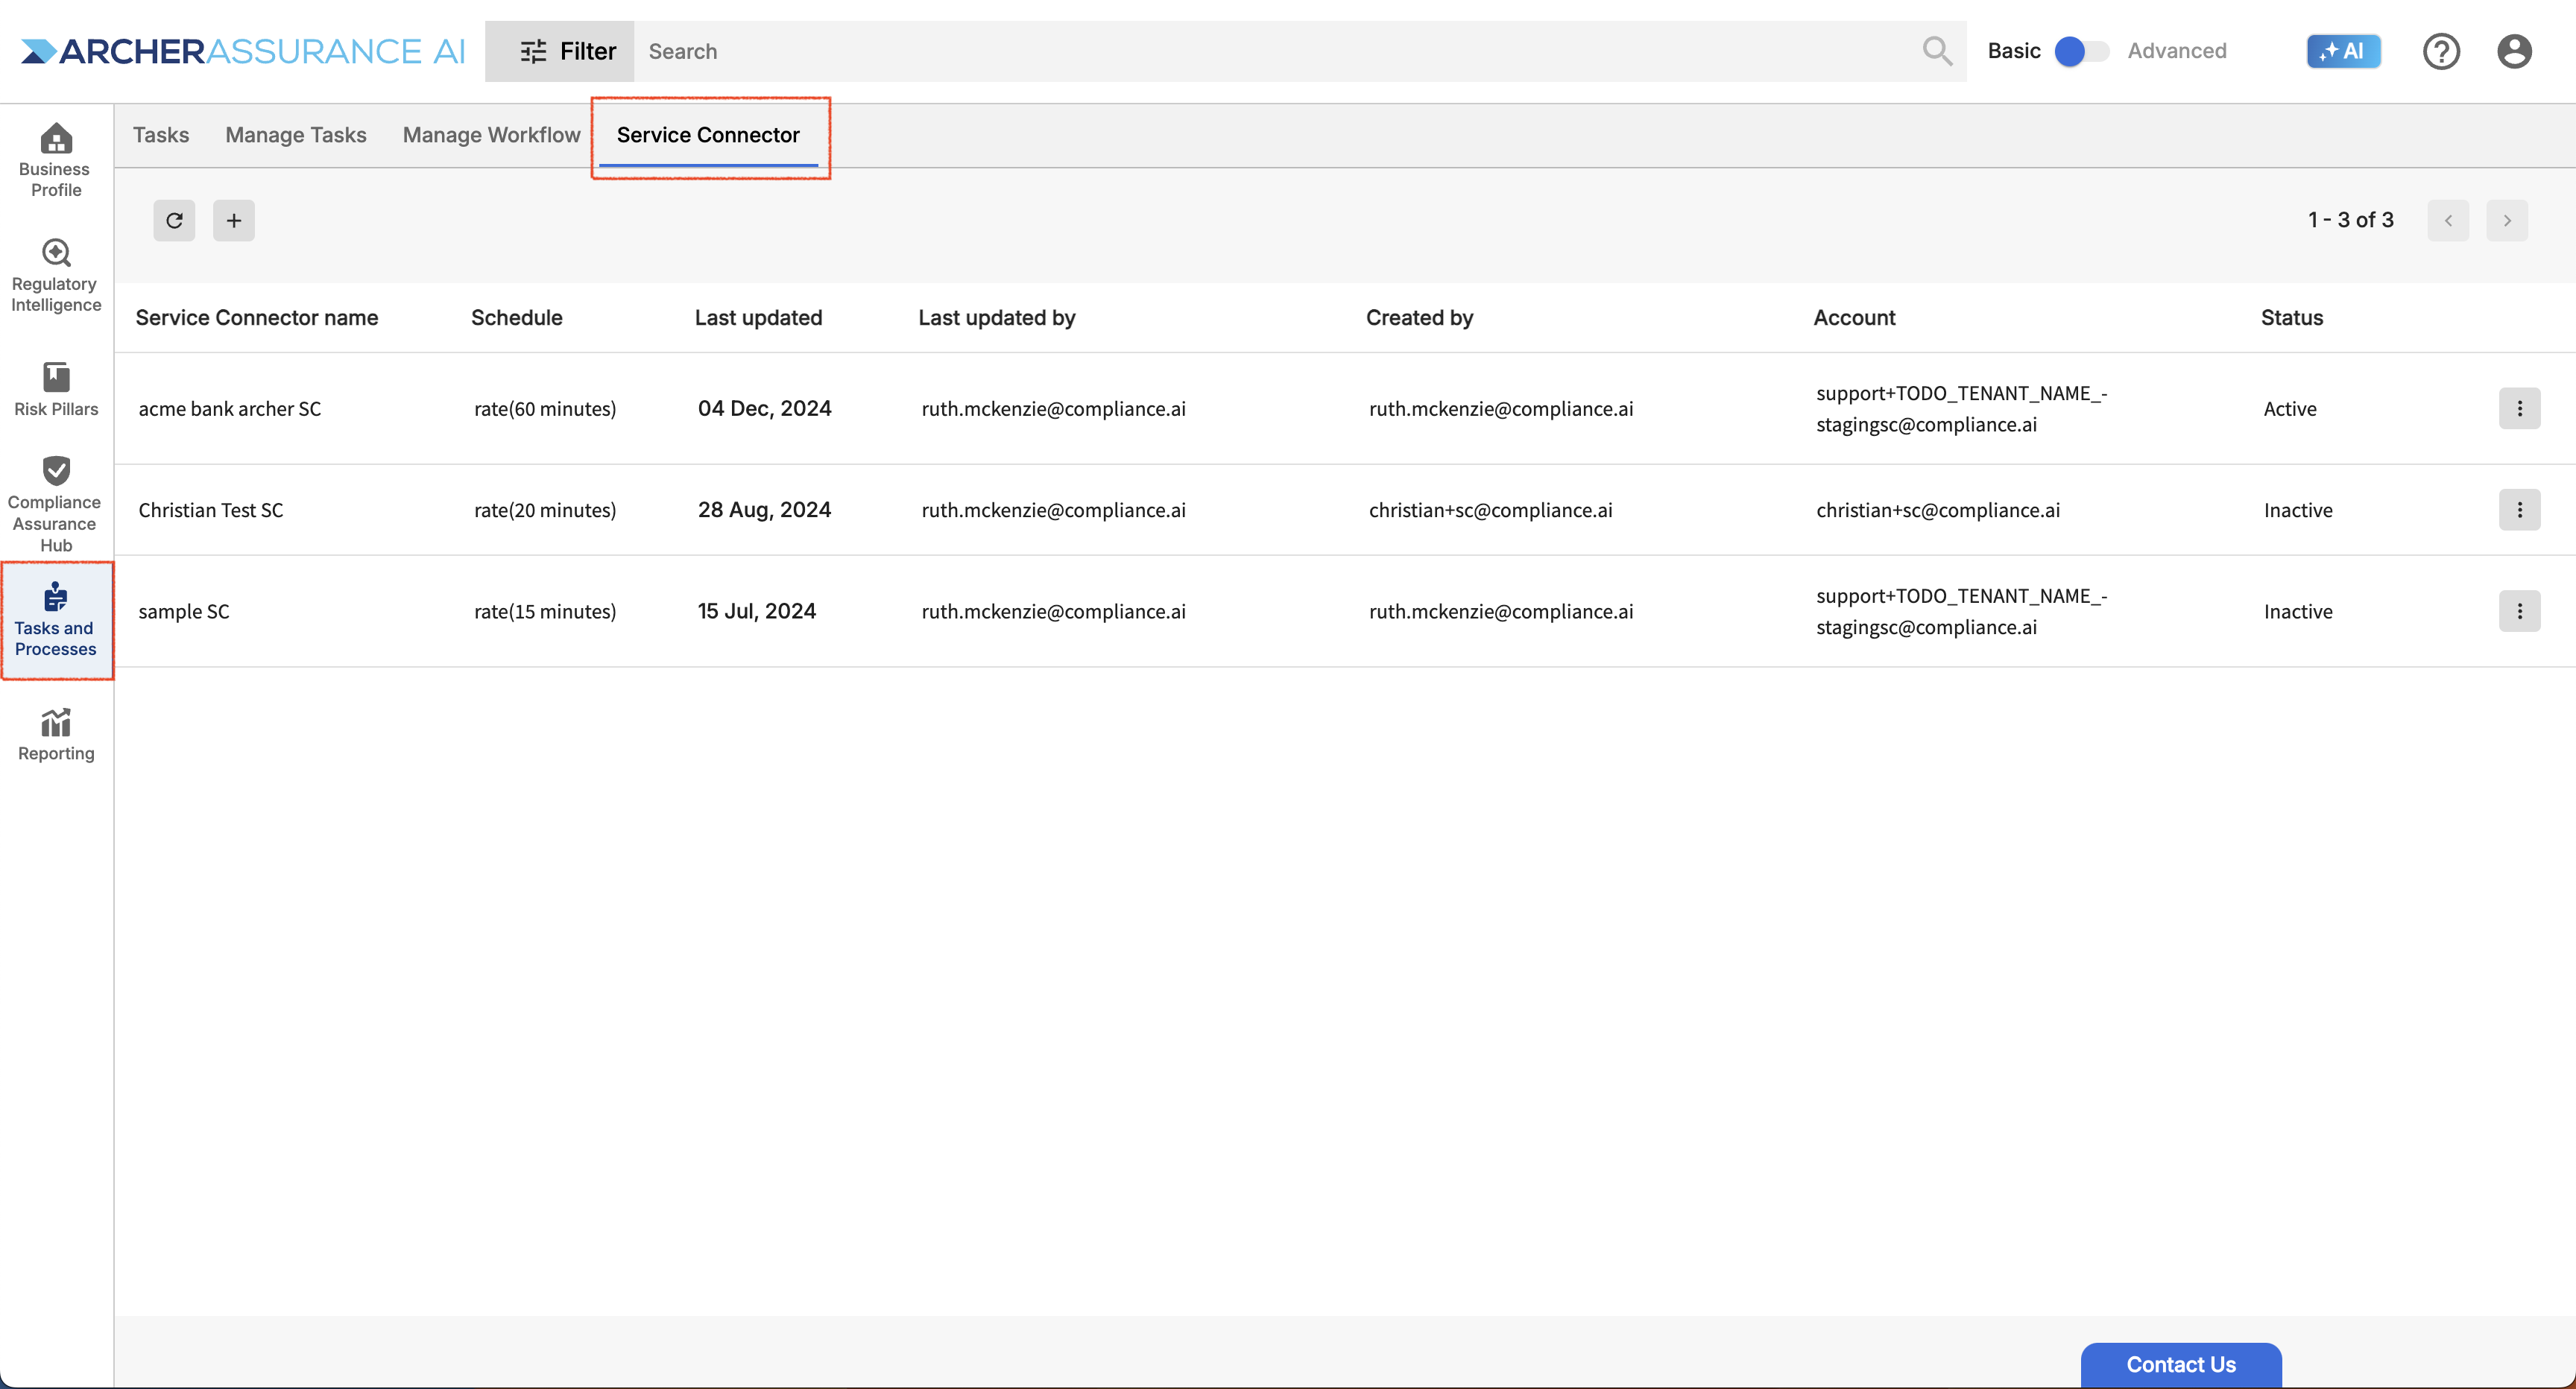This screenshot has height=1389, width=2576.
Task: Click sample SC row's account email
Action: [1961, 611]
